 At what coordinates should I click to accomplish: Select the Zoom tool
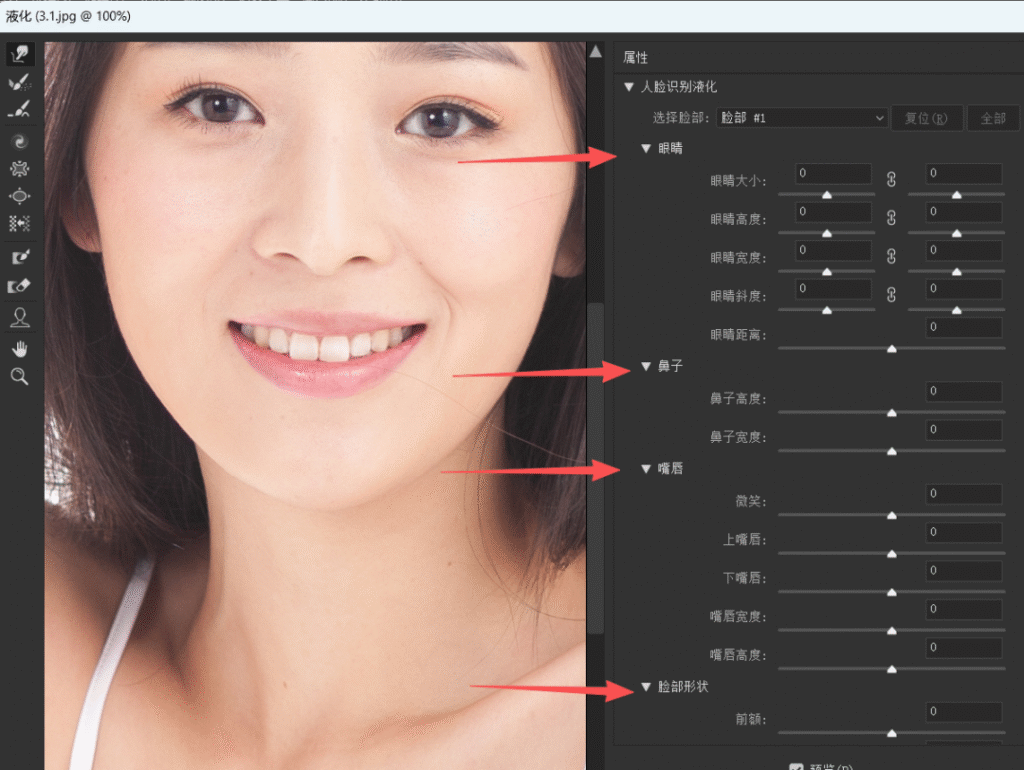[20, 377]
